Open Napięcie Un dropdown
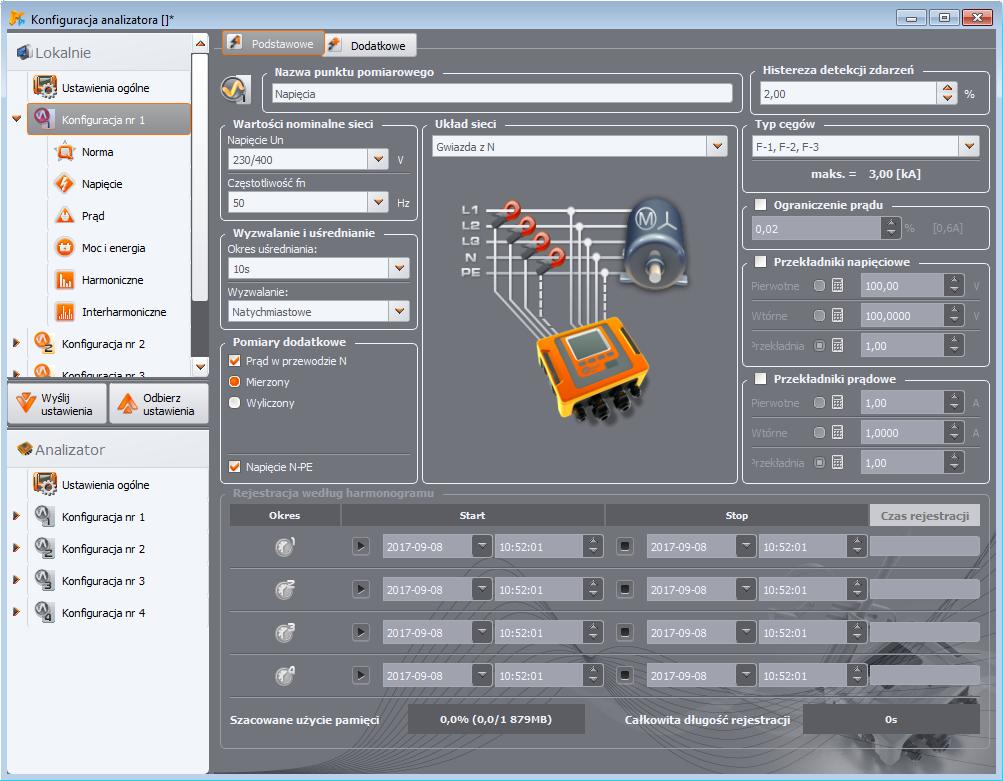 point(378,159)
